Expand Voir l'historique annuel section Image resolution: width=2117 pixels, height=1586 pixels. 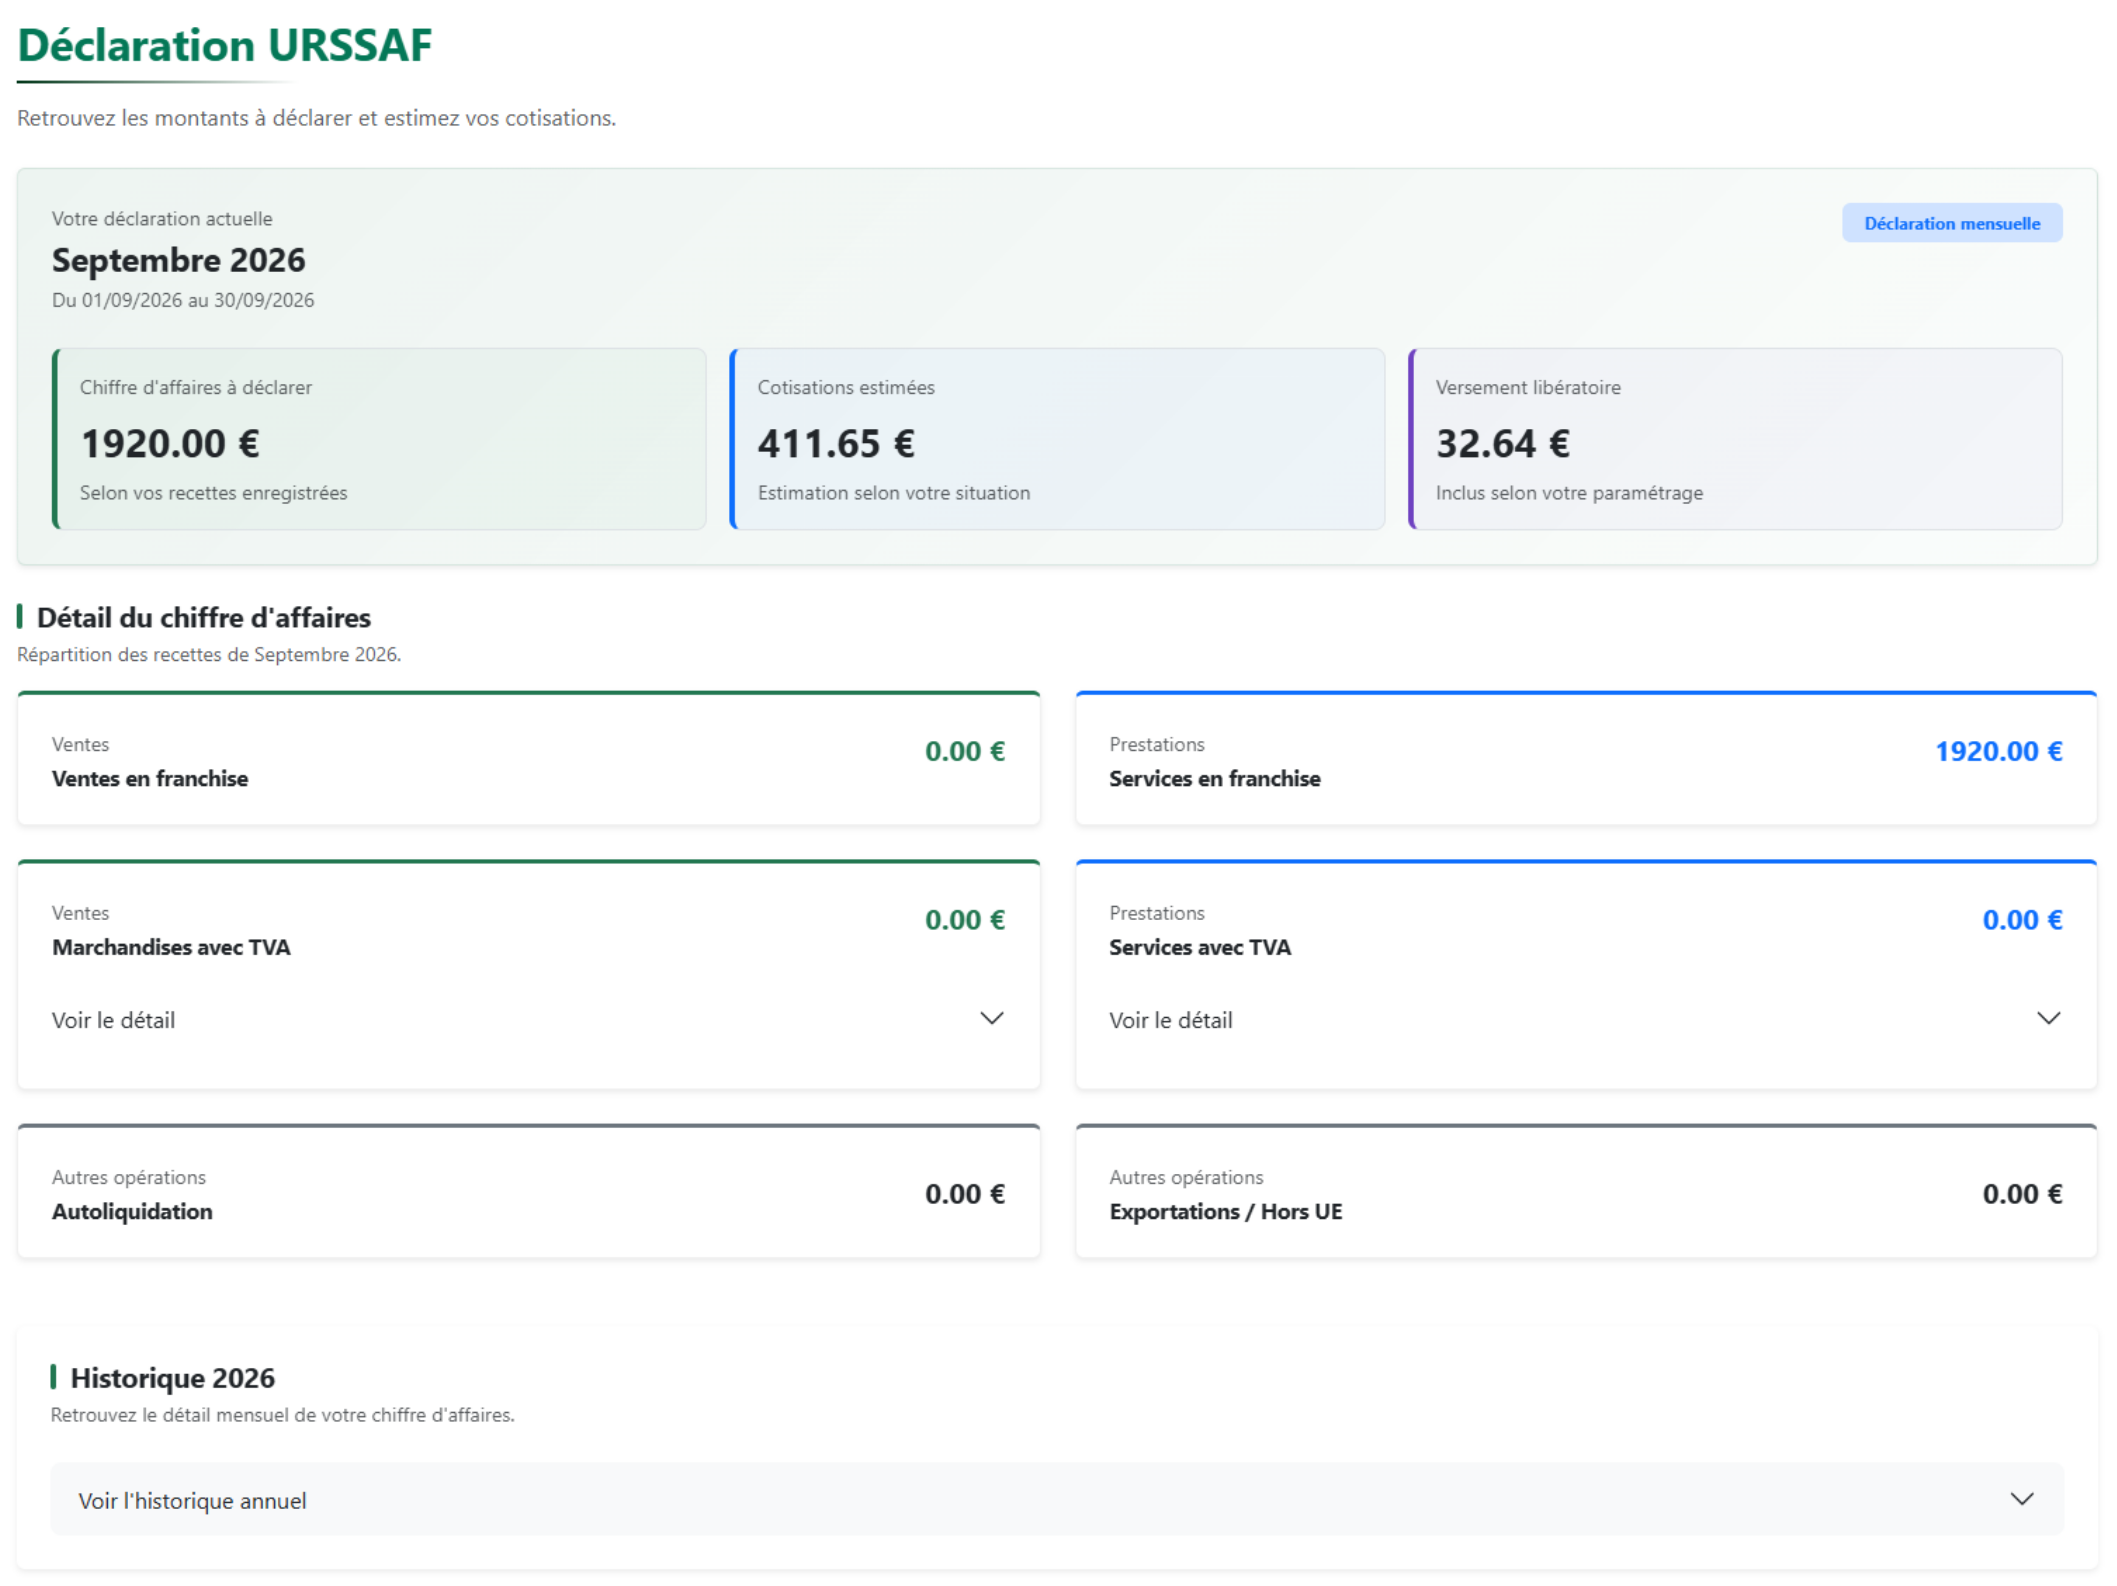pyautogui.click(x=1057, y=1500)
